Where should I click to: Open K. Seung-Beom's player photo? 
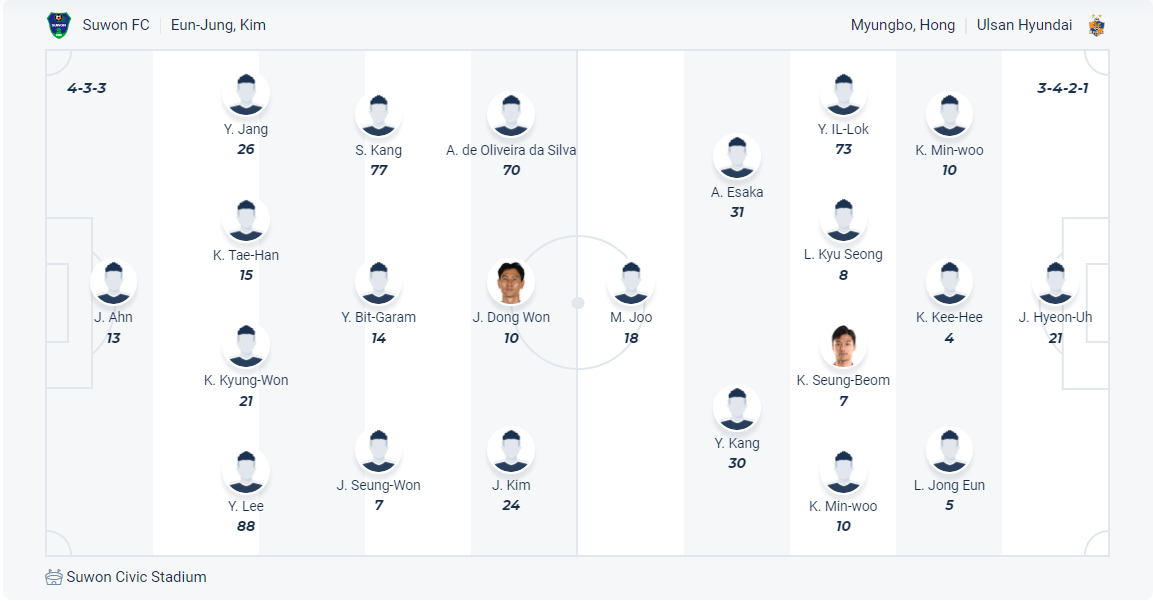[843, 345]
